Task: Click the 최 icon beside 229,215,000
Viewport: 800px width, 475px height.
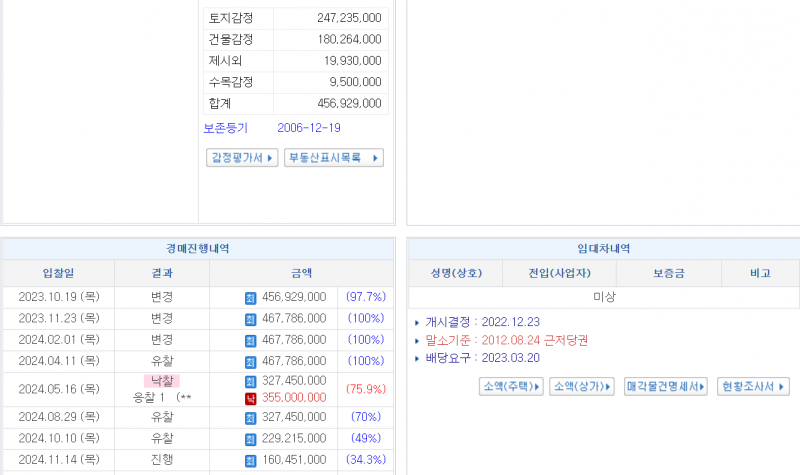Action: 250,438
